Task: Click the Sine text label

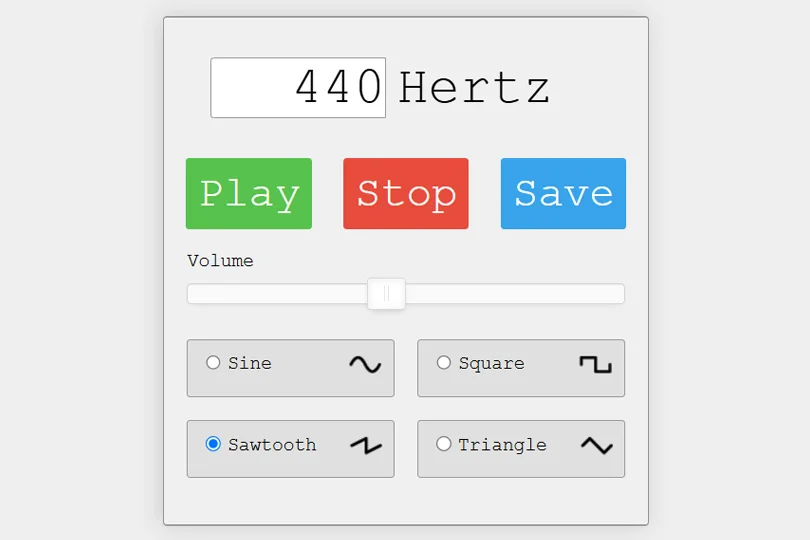Action: click(250, 363)
